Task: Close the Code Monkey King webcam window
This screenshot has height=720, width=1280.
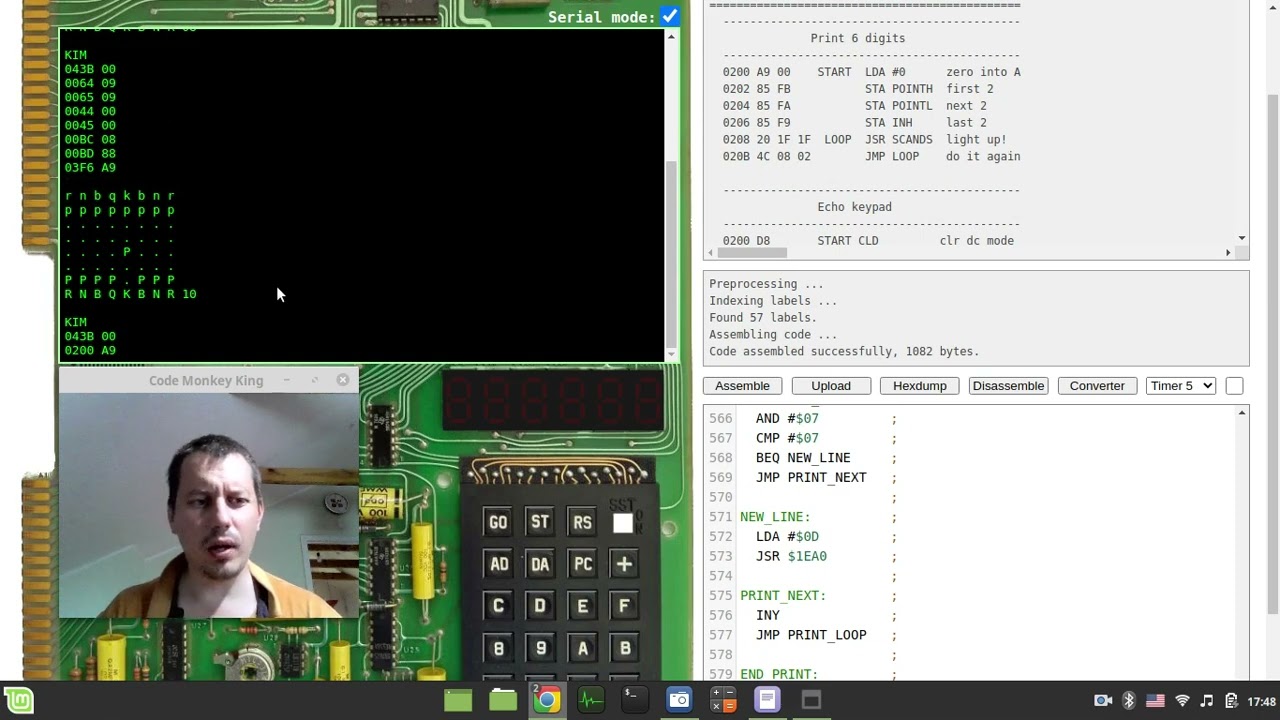Action: pos(343,380)
